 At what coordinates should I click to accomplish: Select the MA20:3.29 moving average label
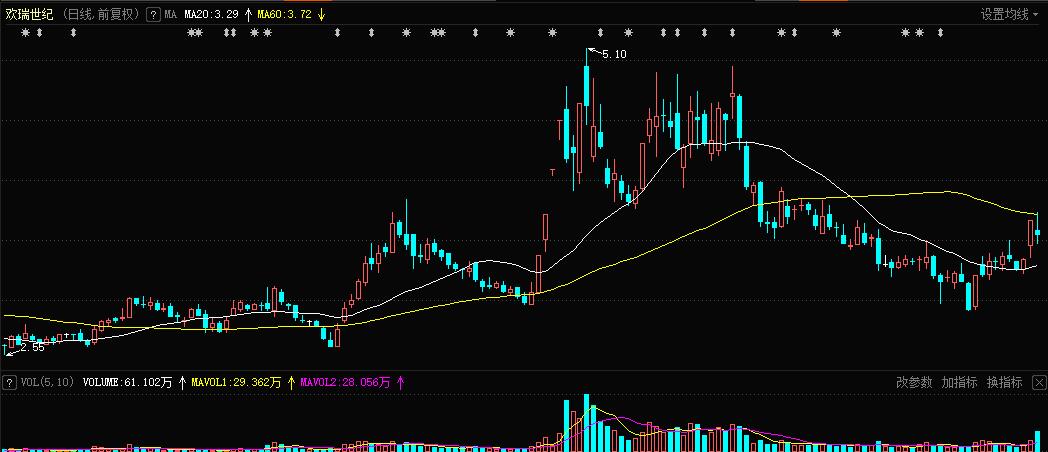click(x=211, y=15)
